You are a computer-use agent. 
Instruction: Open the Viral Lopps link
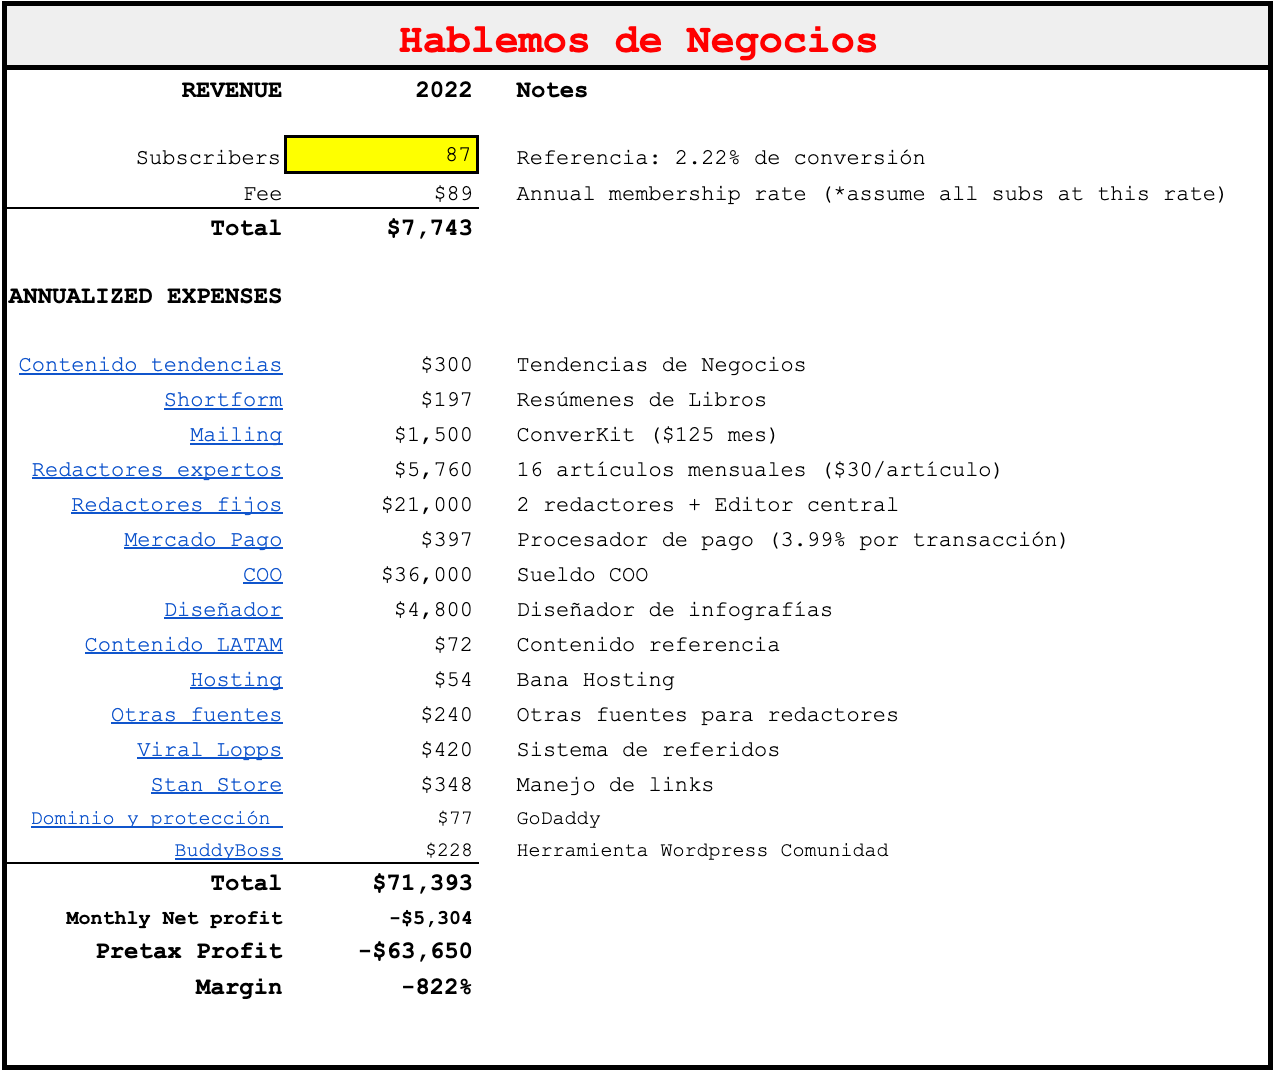210,750
